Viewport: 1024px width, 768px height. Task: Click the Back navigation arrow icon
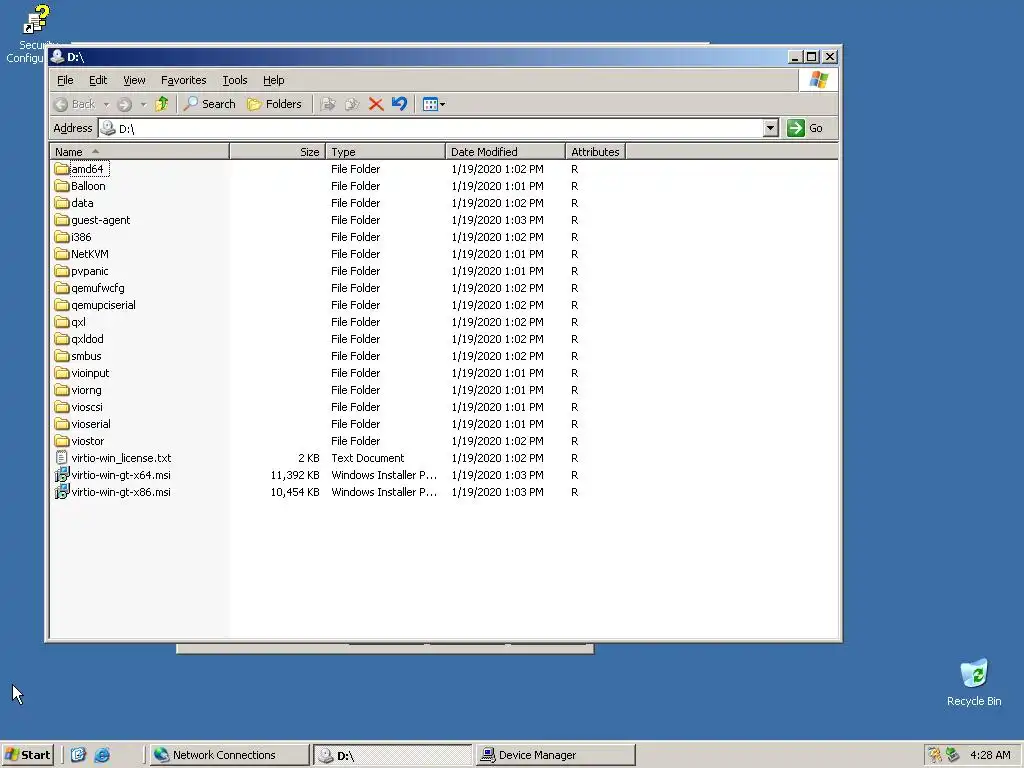tap(61, 104)
